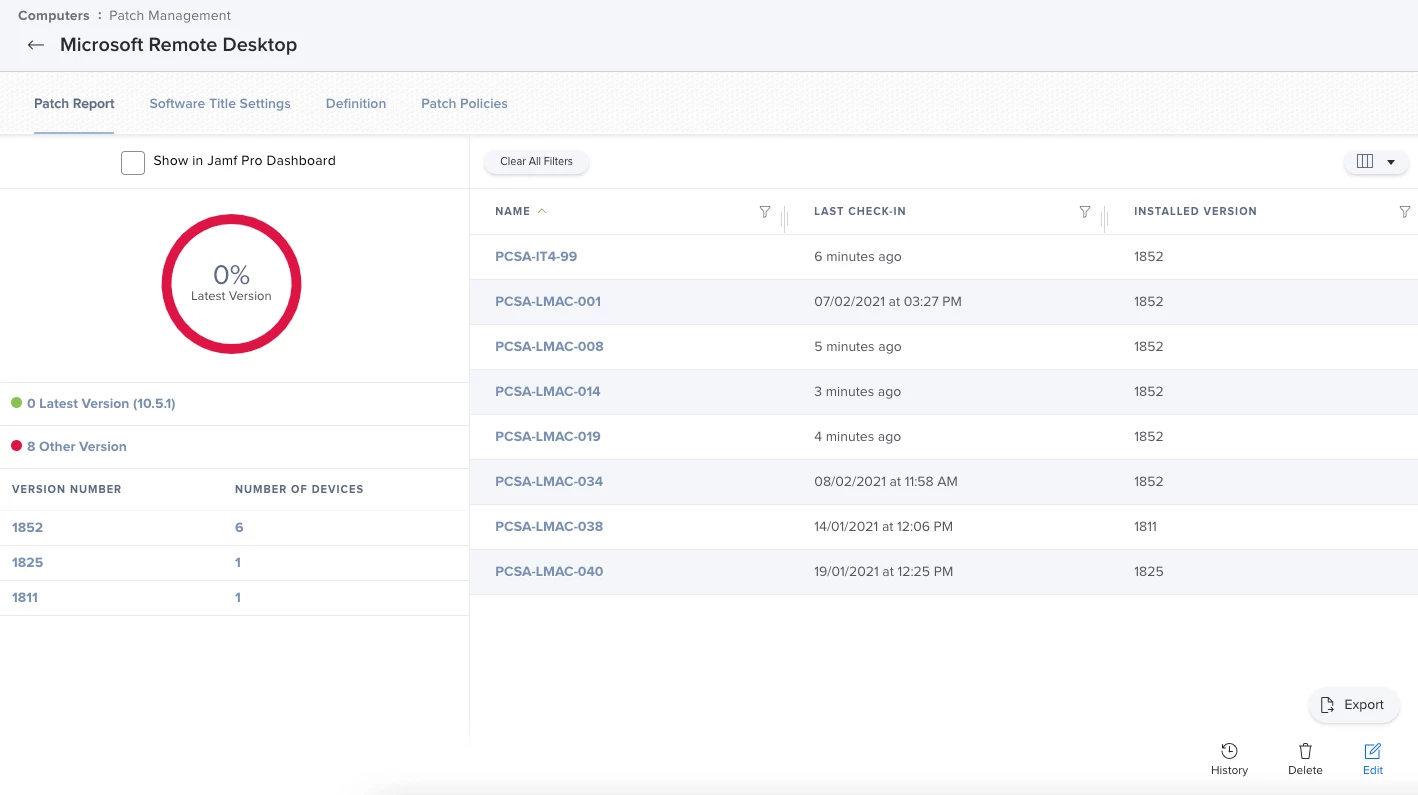This screenshot has height=795, width=1418.
Task: Click the Clear All Filters button
Action: [536, 162]
